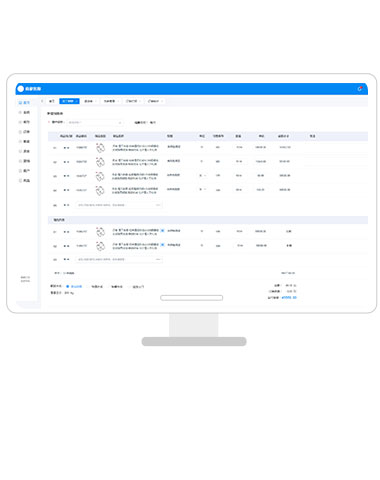Open the customer name dropdown
Image resolution: width=380 pixels, height=480 pixels.
pyautogui.click(x=95, y=123)
